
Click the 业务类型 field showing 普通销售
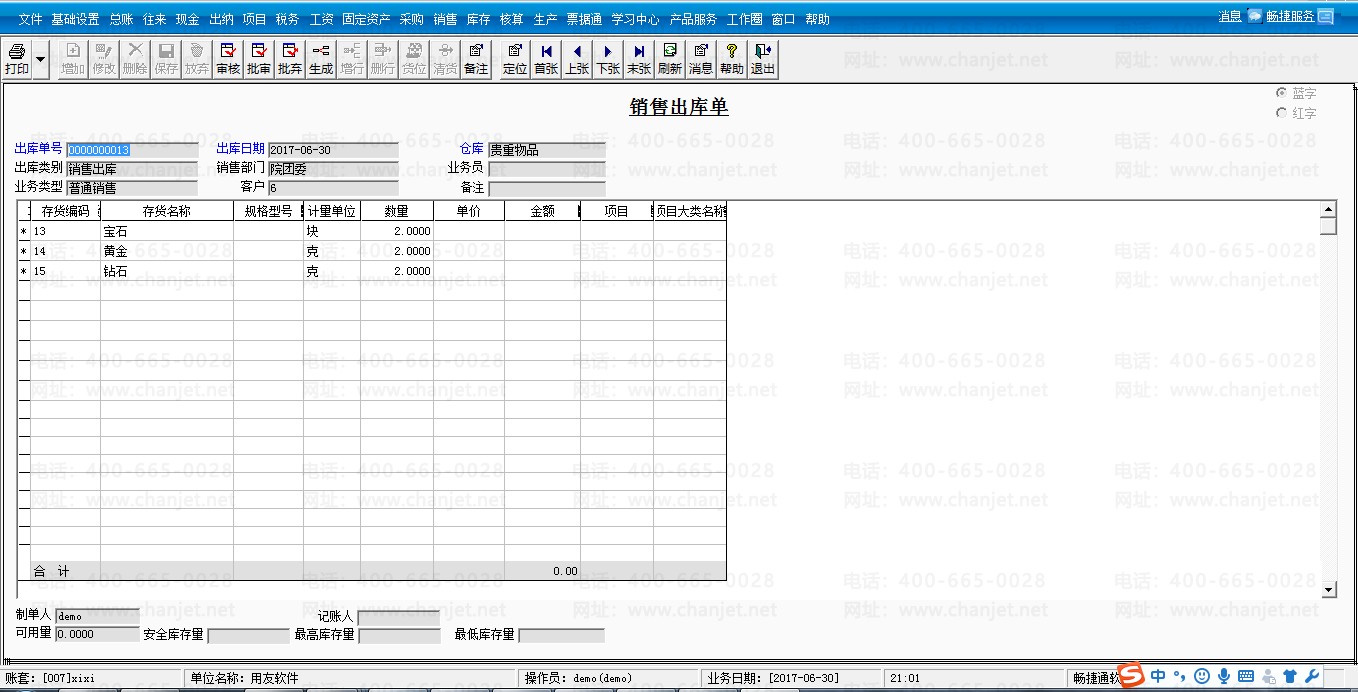tap(131, 188)
